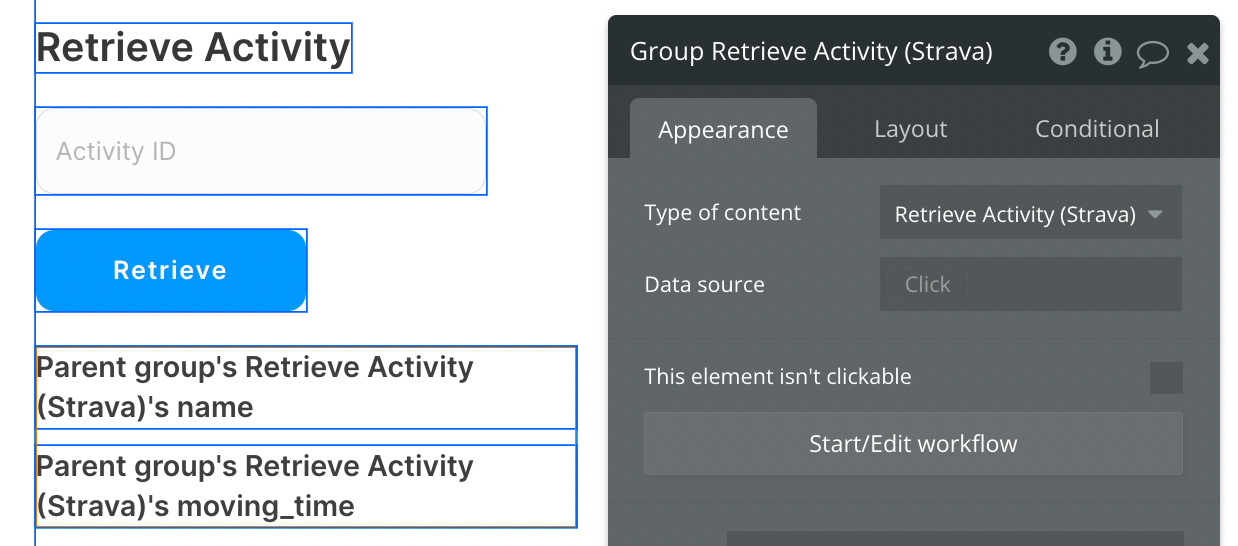The image size is (1238, 546).
Task: Click the Activity ID input field
Action: pos(261,151)
